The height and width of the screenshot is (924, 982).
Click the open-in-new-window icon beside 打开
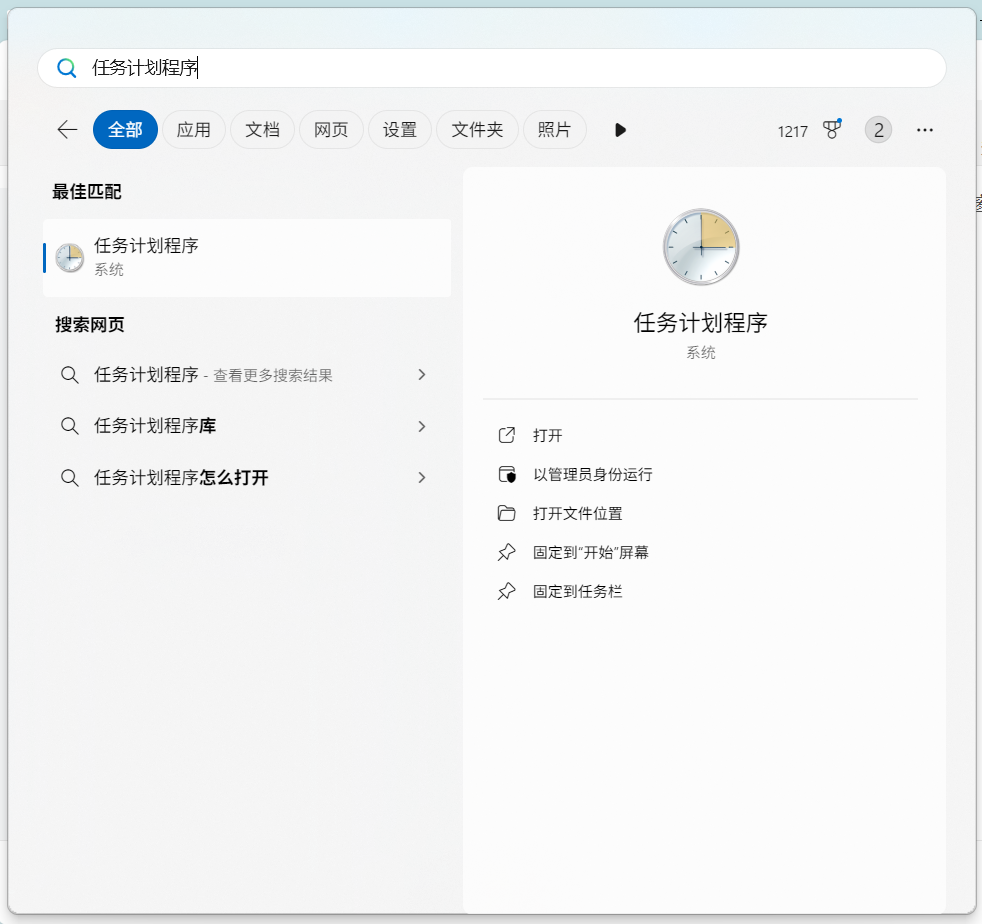pos(507,435)
